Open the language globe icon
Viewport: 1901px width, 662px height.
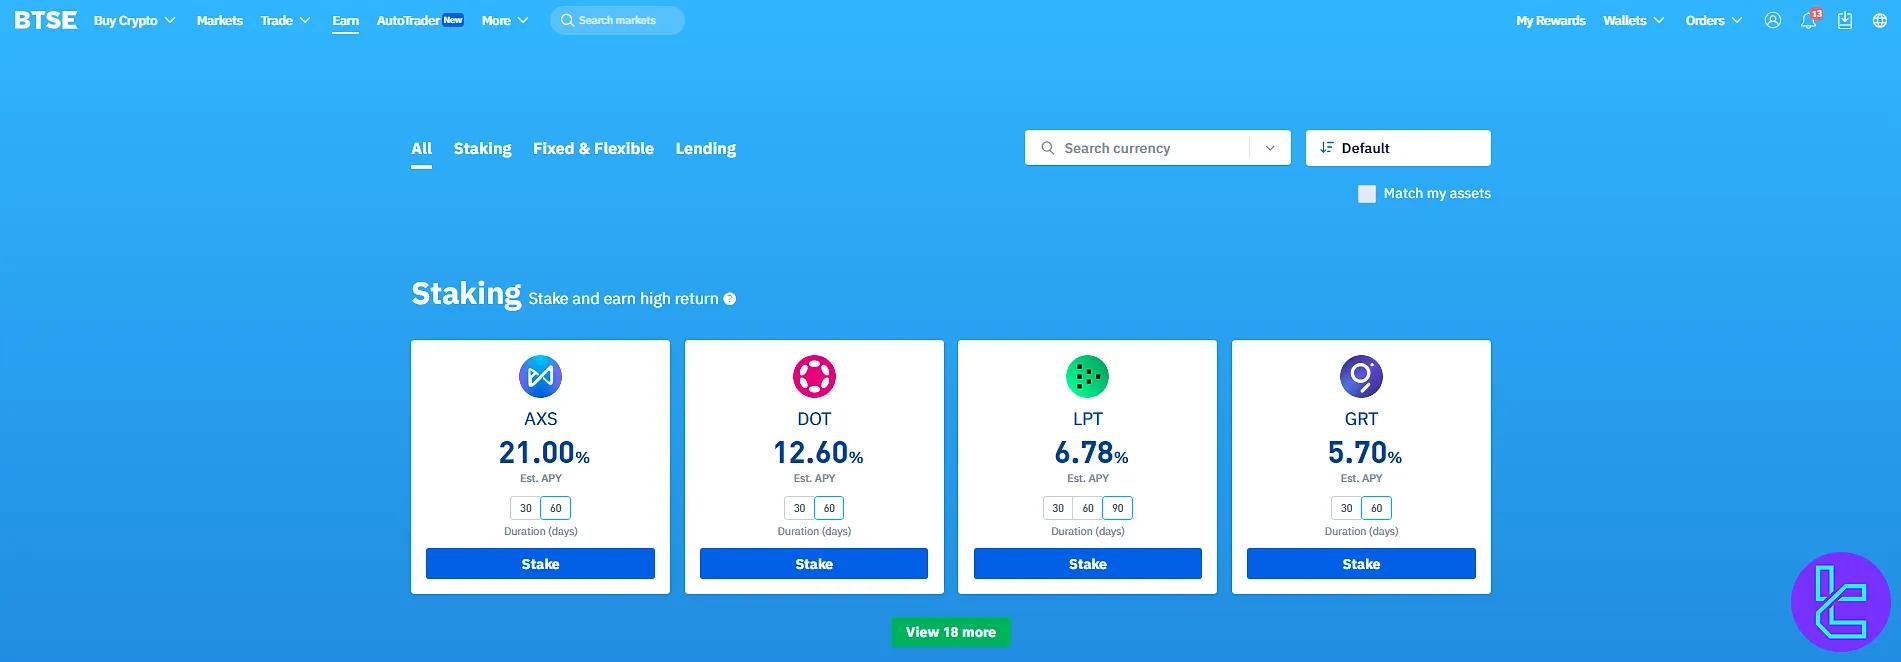pos(1880,20)
